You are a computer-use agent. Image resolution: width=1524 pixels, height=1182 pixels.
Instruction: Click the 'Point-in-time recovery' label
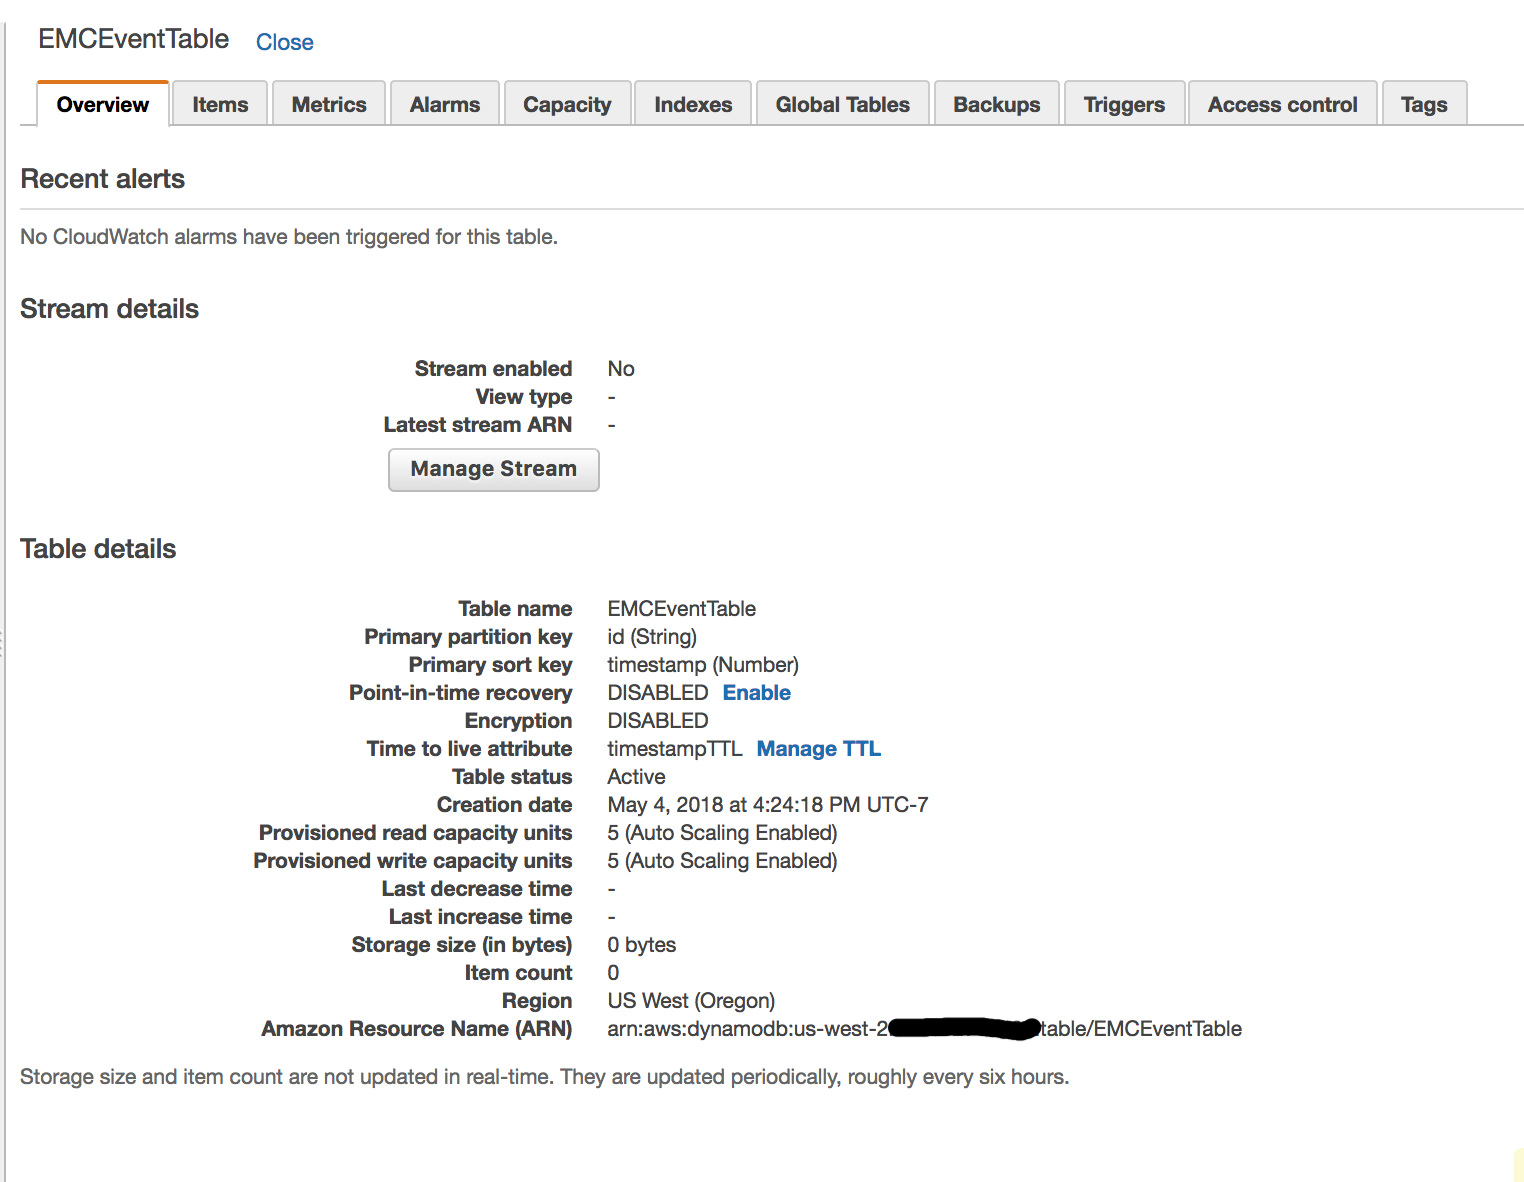(461, 693)
